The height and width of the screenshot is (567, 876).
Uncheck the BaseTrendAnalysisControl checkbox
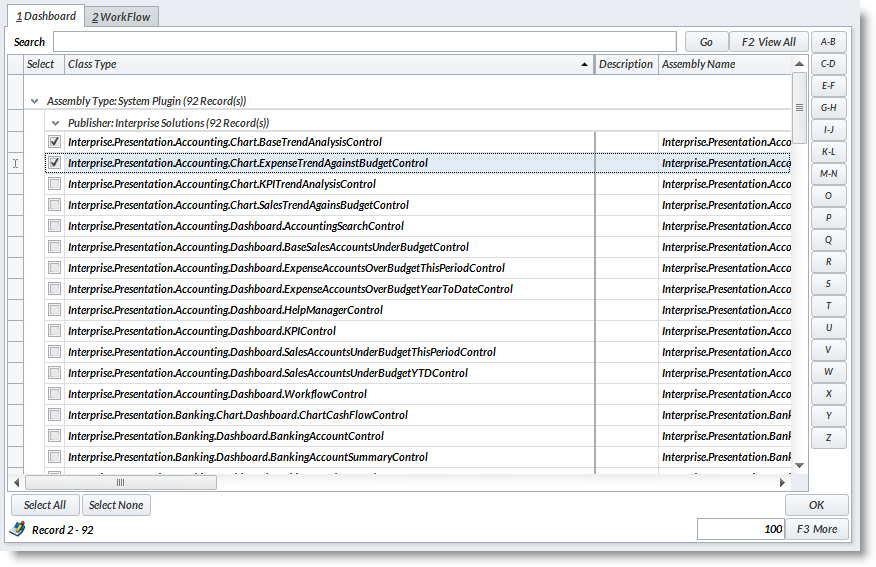(x=55, y=142)
